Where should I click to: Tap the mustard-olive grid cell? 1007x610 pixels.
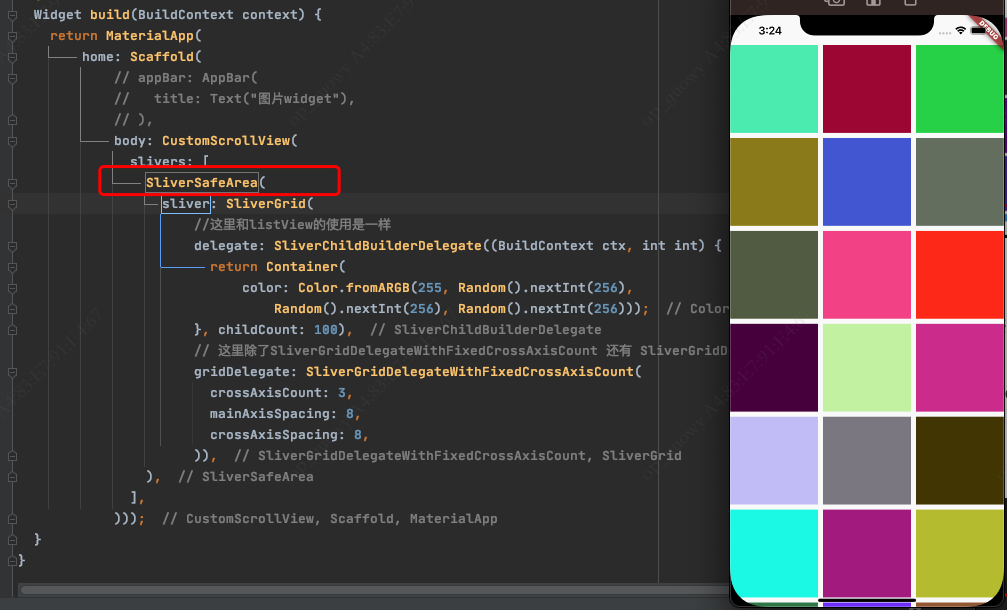774,182
